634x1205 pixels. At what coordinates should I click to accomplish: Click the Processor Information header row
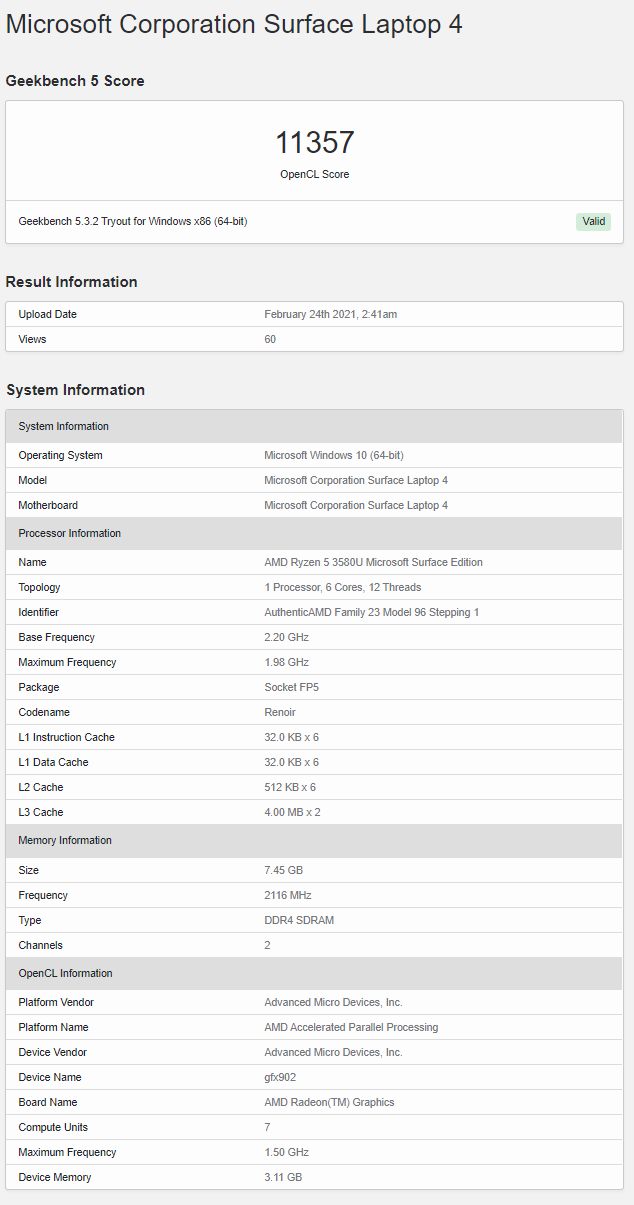pyautogui.click(x=314, y=533)
